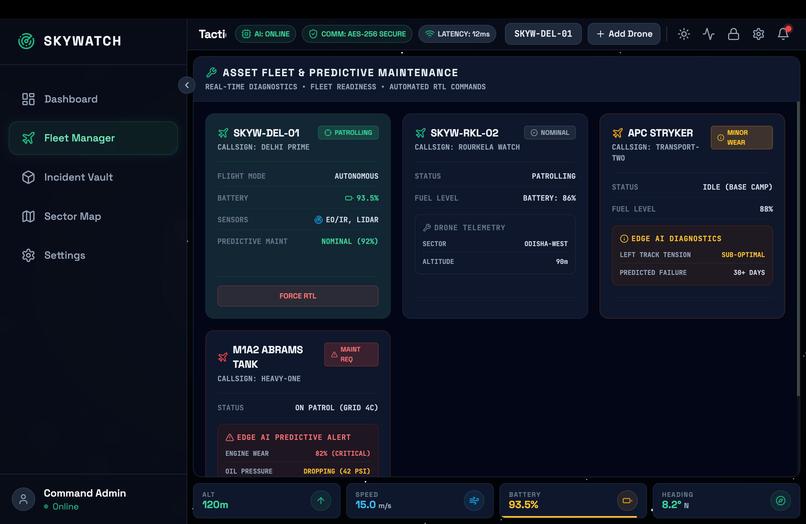The height and width of the screenshot is (524, 806).
Task: Click the PATROLLING badge on SKYW-DEL-01
Action: point(349,133)
